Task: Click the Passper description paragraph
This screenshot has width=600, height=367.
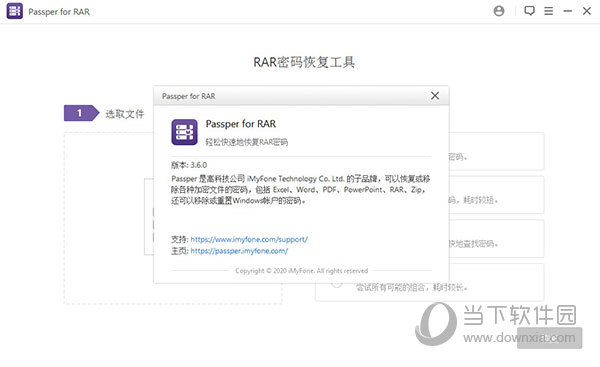Action: coord(301,189)
